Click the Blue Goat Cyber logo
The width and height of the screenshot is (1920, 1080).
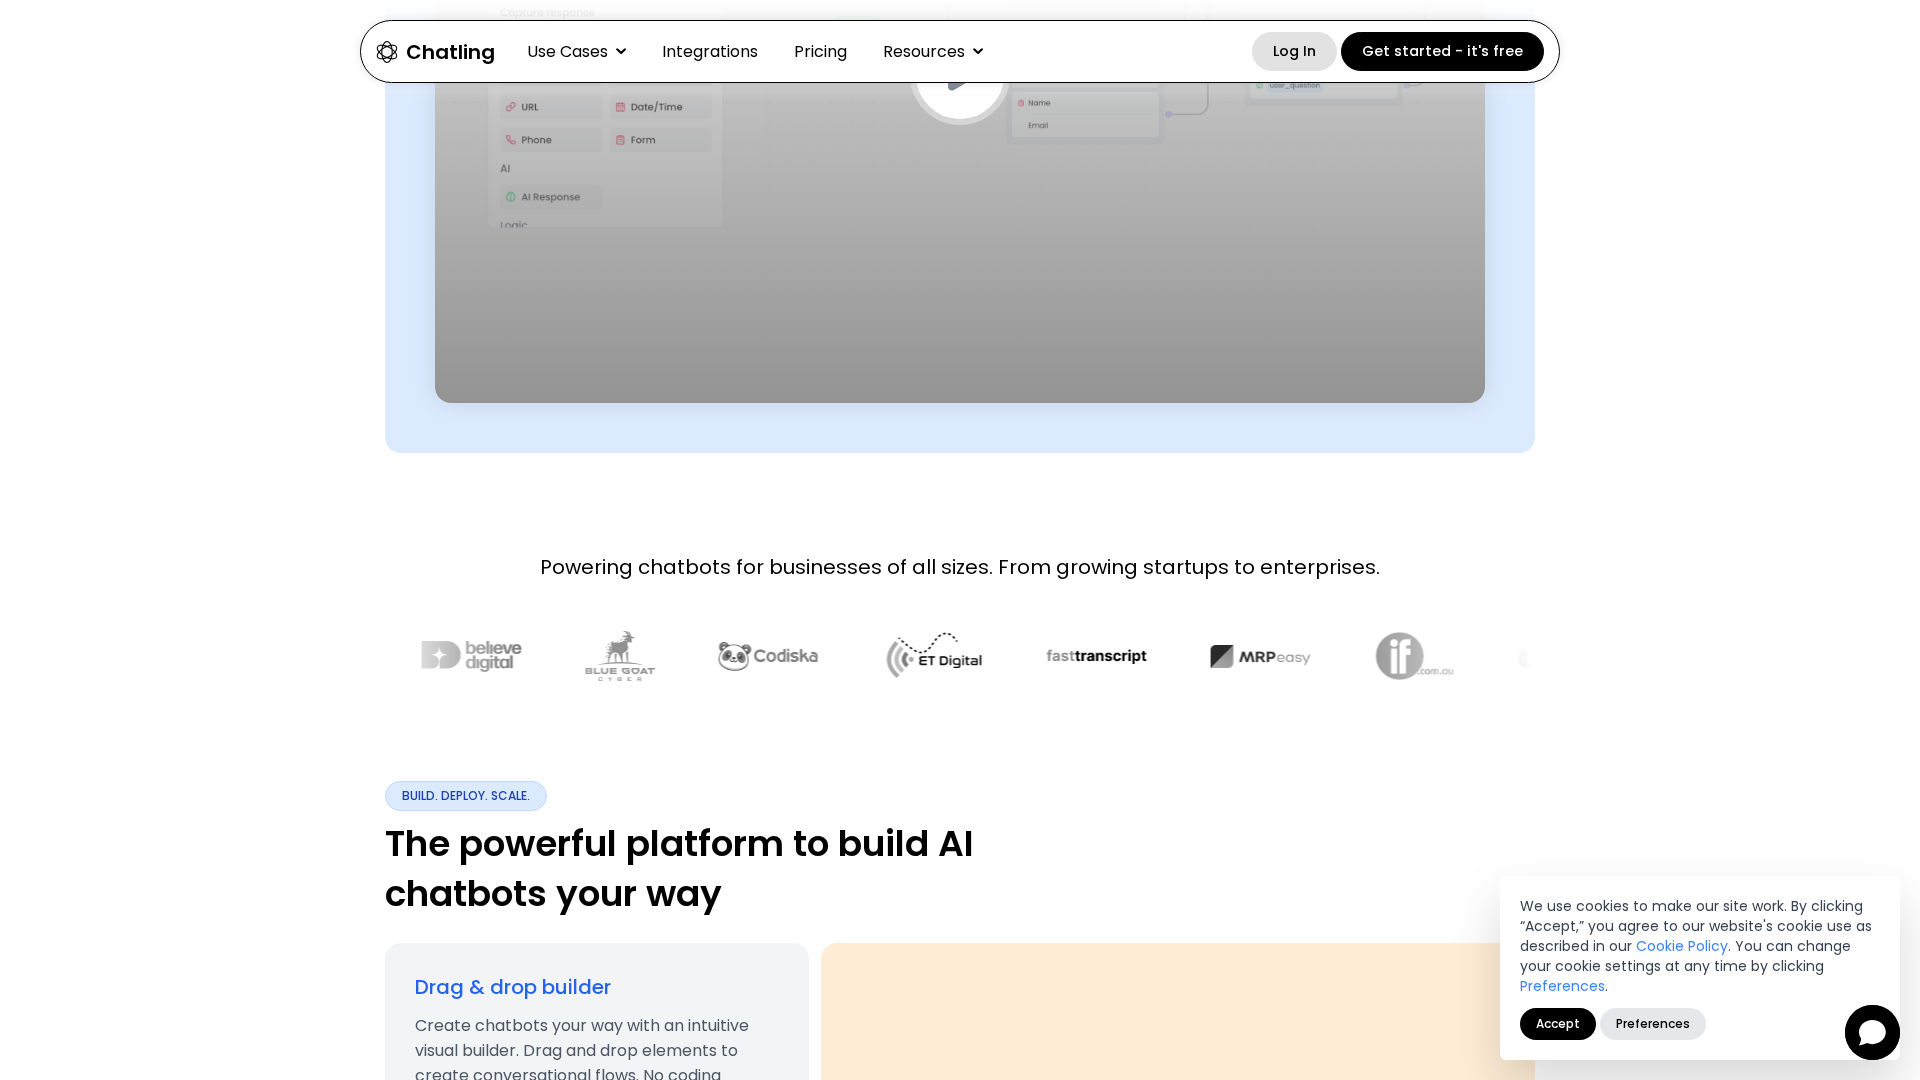point(620,656)
